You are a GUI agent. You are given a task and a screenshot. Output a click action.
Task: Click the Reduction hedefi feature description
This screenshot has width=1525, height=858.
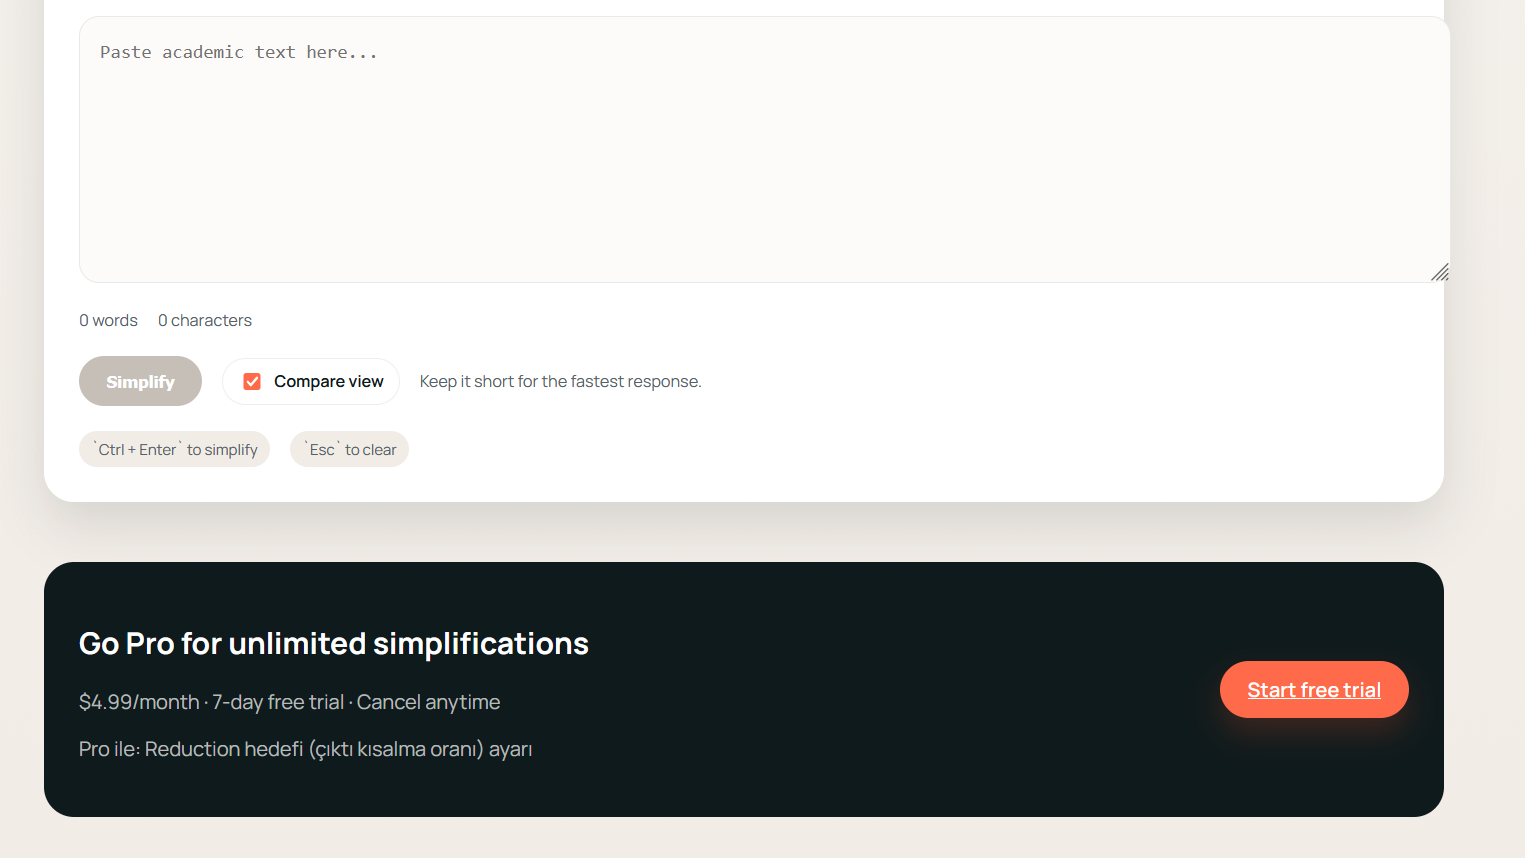pos(306,748)
